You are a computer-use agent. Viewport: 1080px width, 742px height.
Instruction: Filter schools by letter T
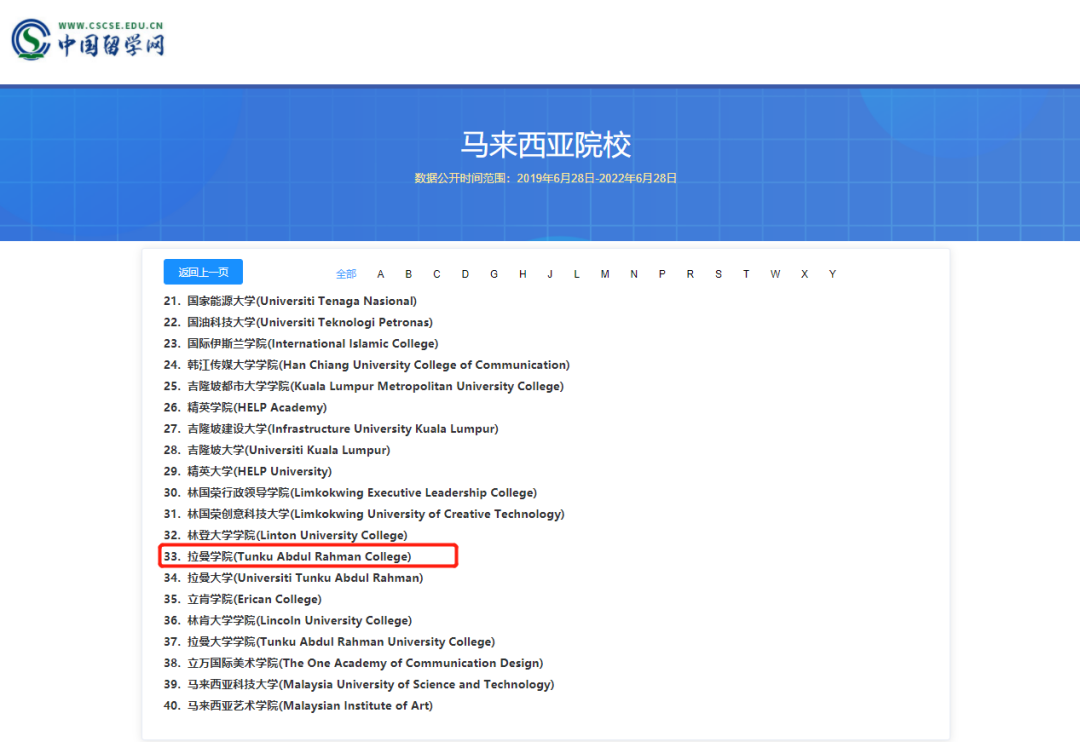point(746,274)
